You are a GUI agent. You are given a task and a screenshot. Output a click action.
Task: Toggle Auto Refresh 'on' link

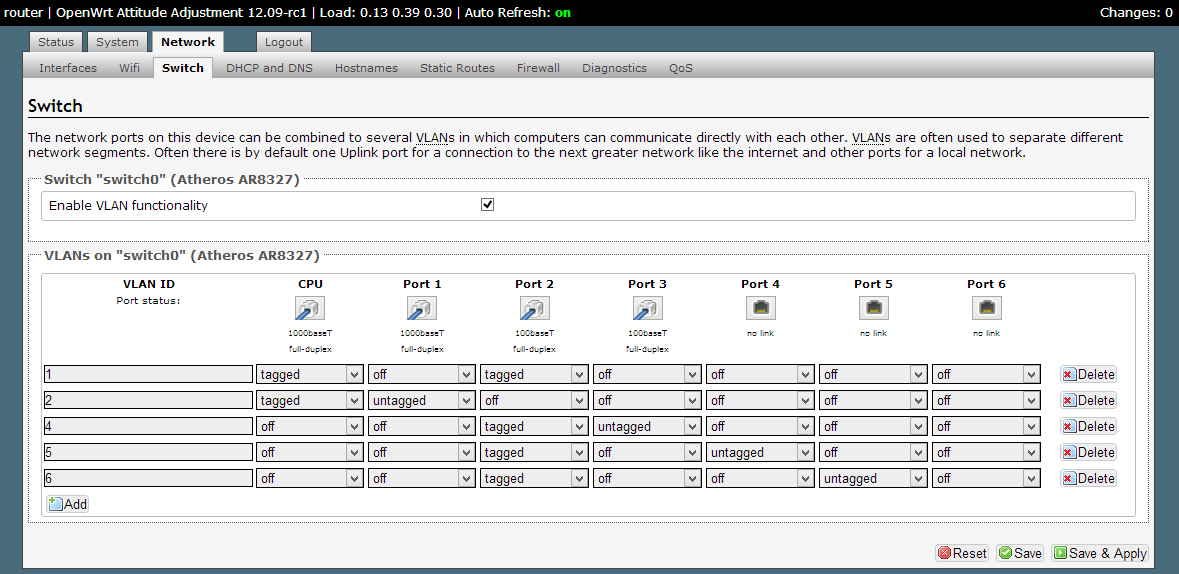click(562, 12)
